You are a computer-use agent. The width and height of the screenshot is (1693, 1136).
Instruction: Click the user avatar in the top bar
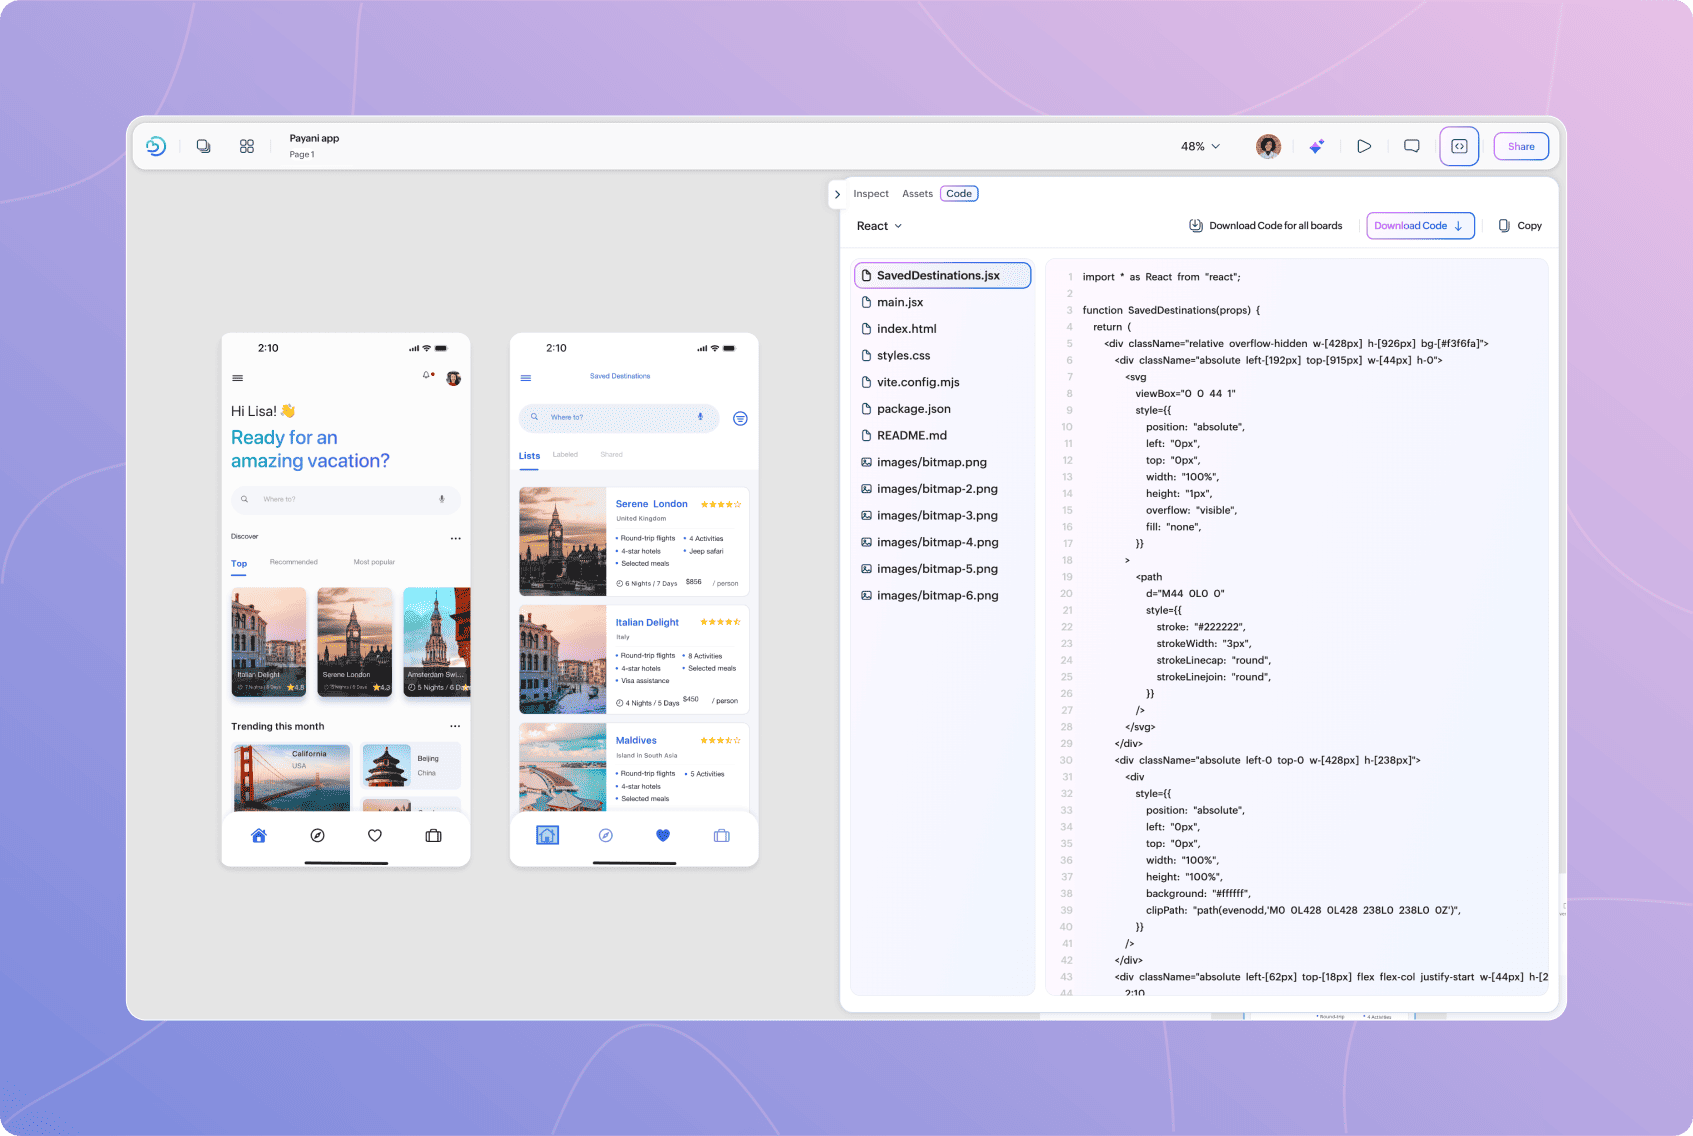point(1268,146)
